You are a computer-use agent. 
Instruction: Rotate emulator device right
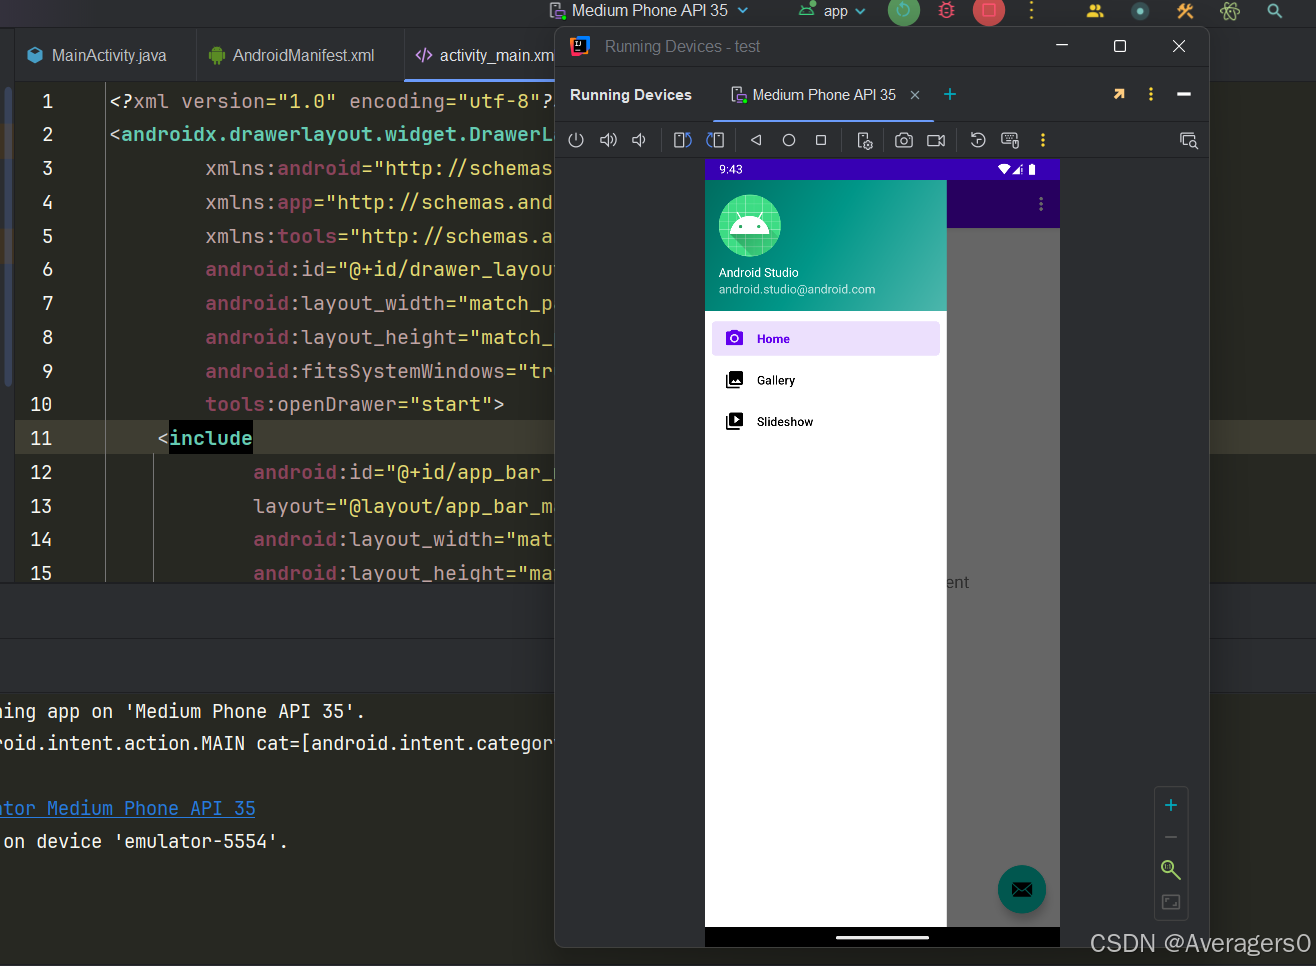[x=715, y=140]
